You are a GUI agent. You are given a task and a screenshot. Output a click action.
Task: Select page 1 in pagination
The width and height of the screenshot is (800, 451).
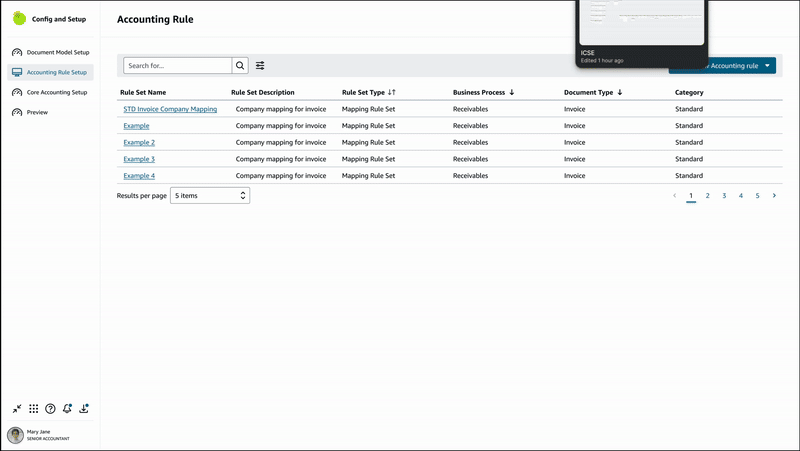[691, 196]
